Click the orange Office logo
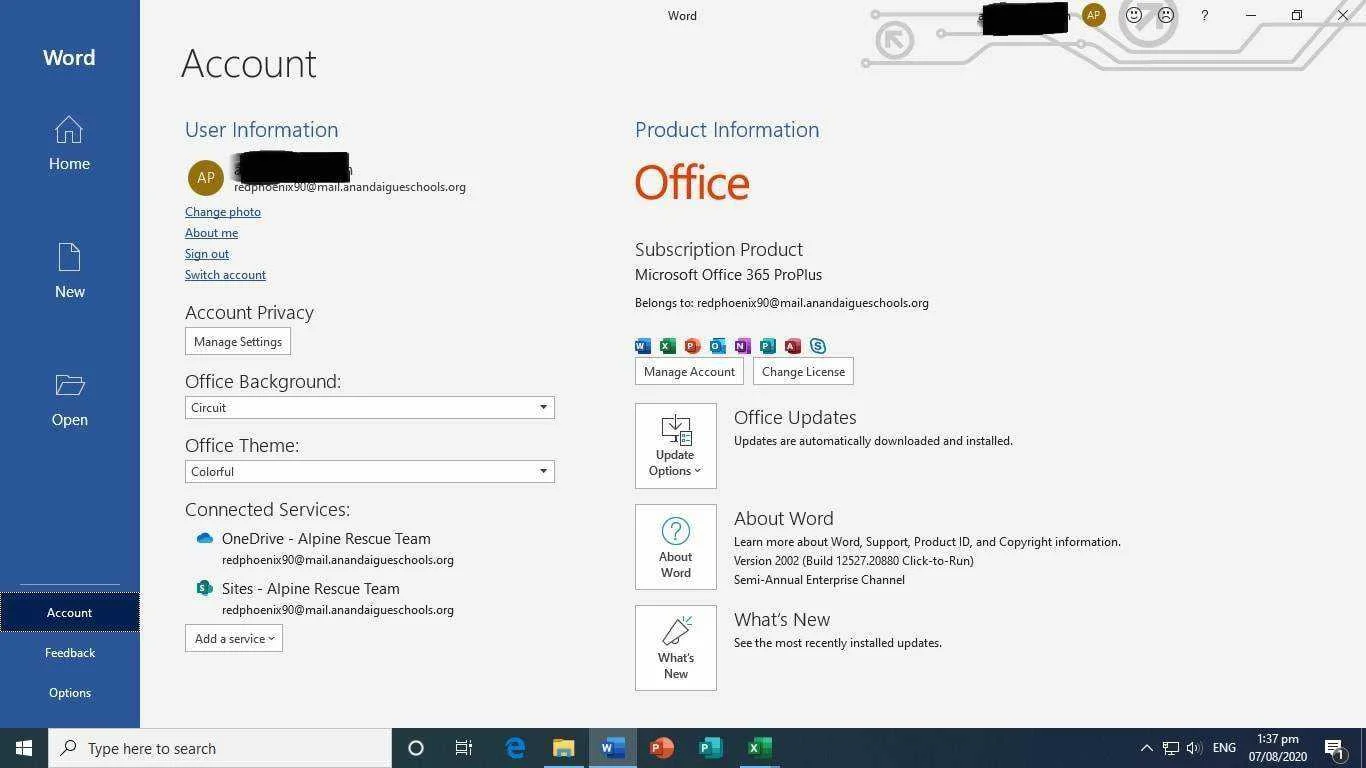This screenshot has height=768, width=1366. pyautogui.click(x=692, y=183)
